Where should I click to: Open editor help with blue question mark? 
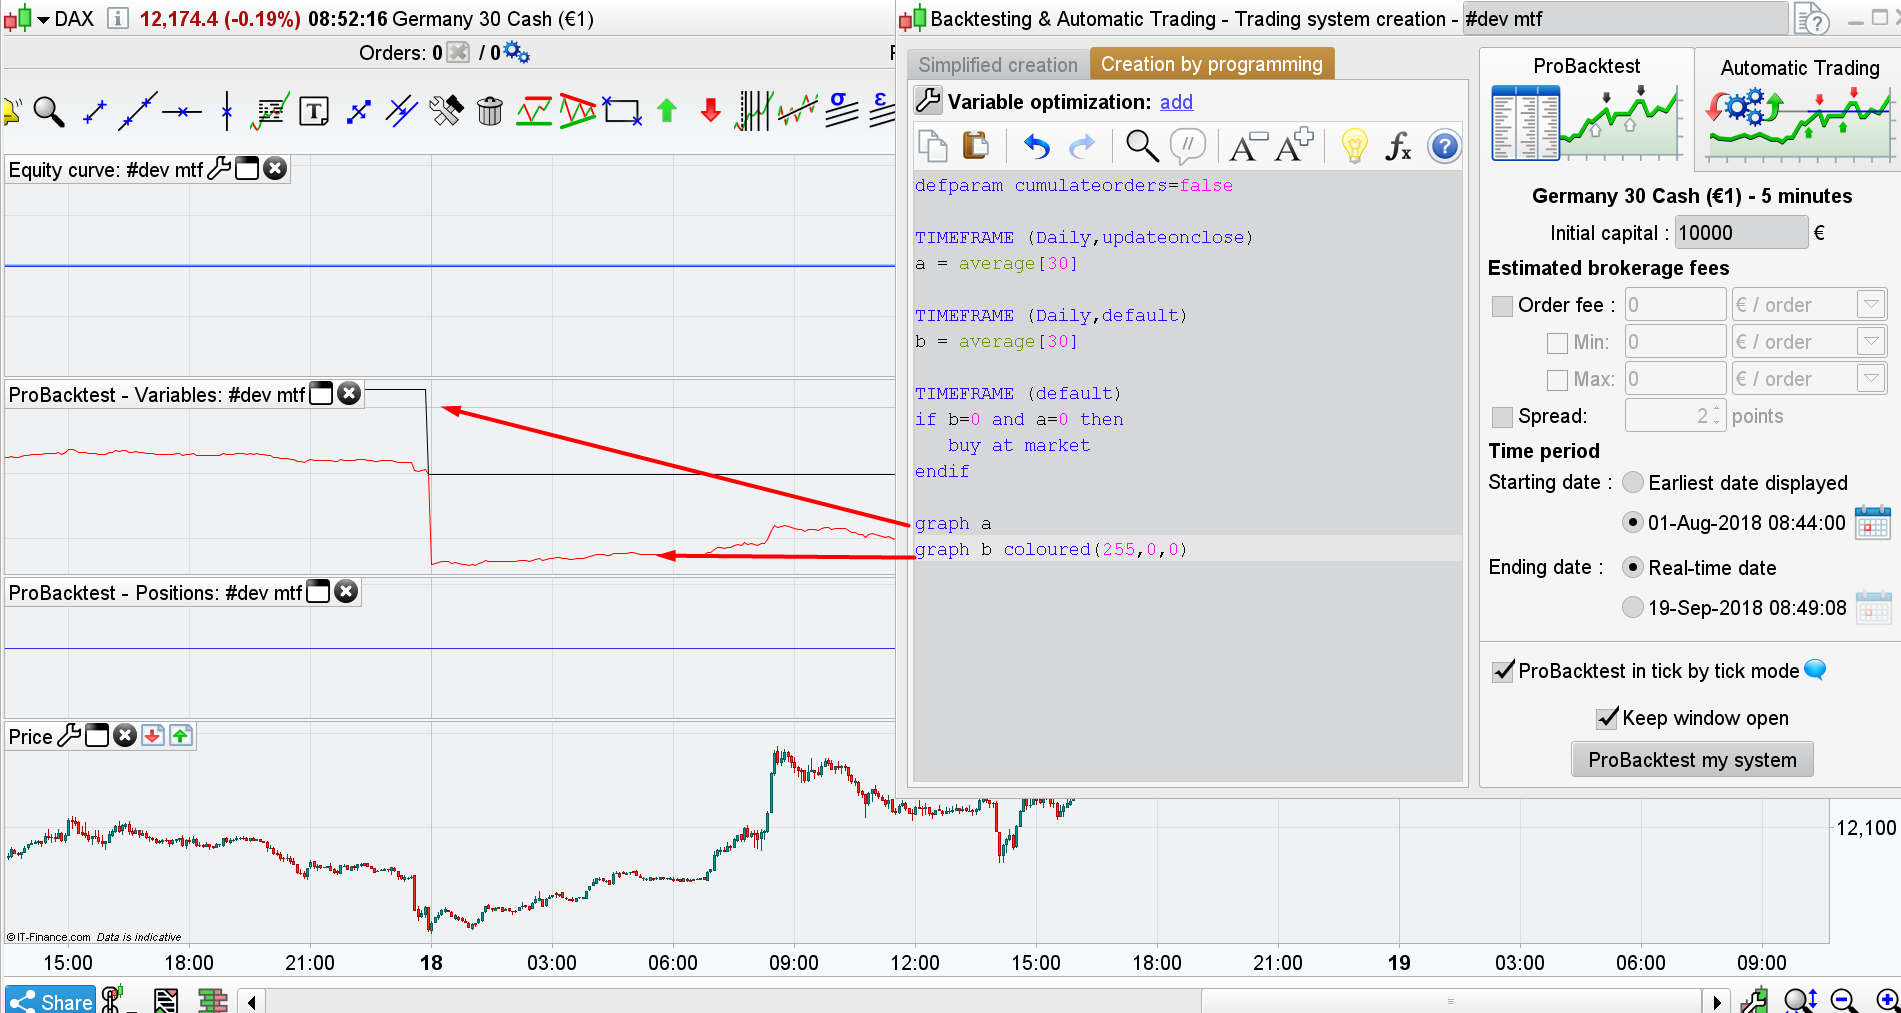1444,147
